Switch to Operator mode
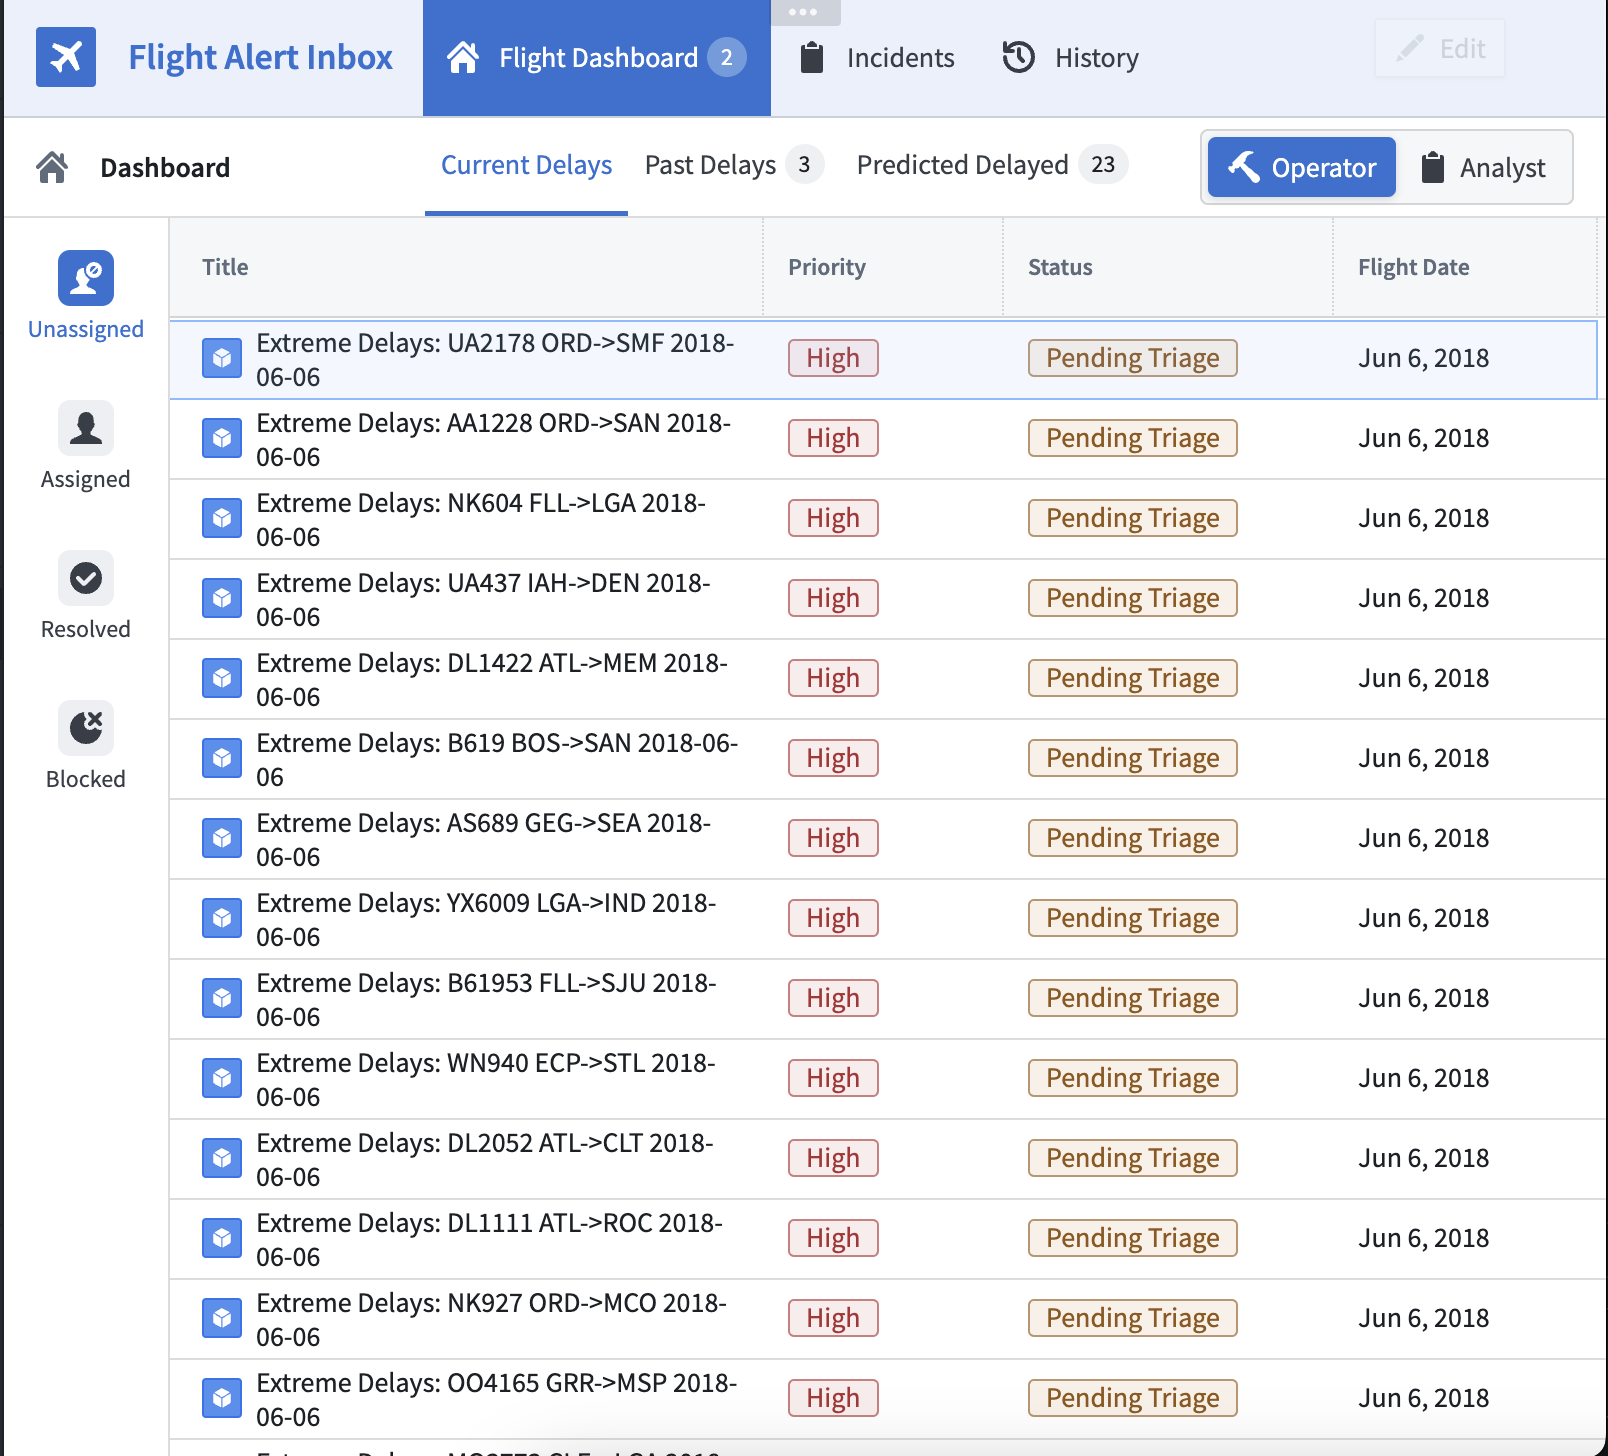 pos(1302,167)
